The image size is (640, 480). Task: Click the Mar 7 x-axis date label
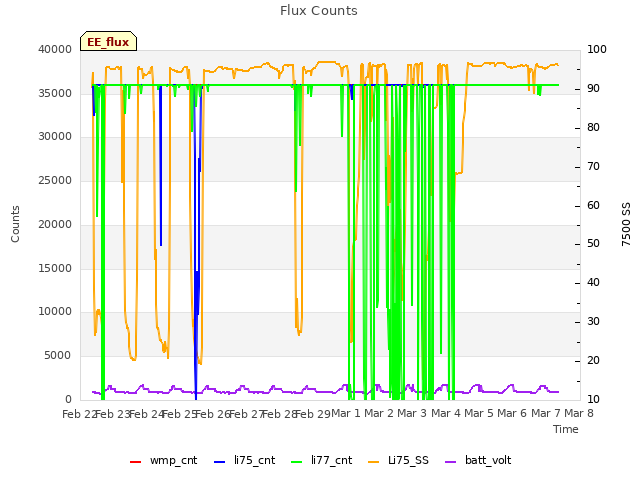[x=546, y=414]
